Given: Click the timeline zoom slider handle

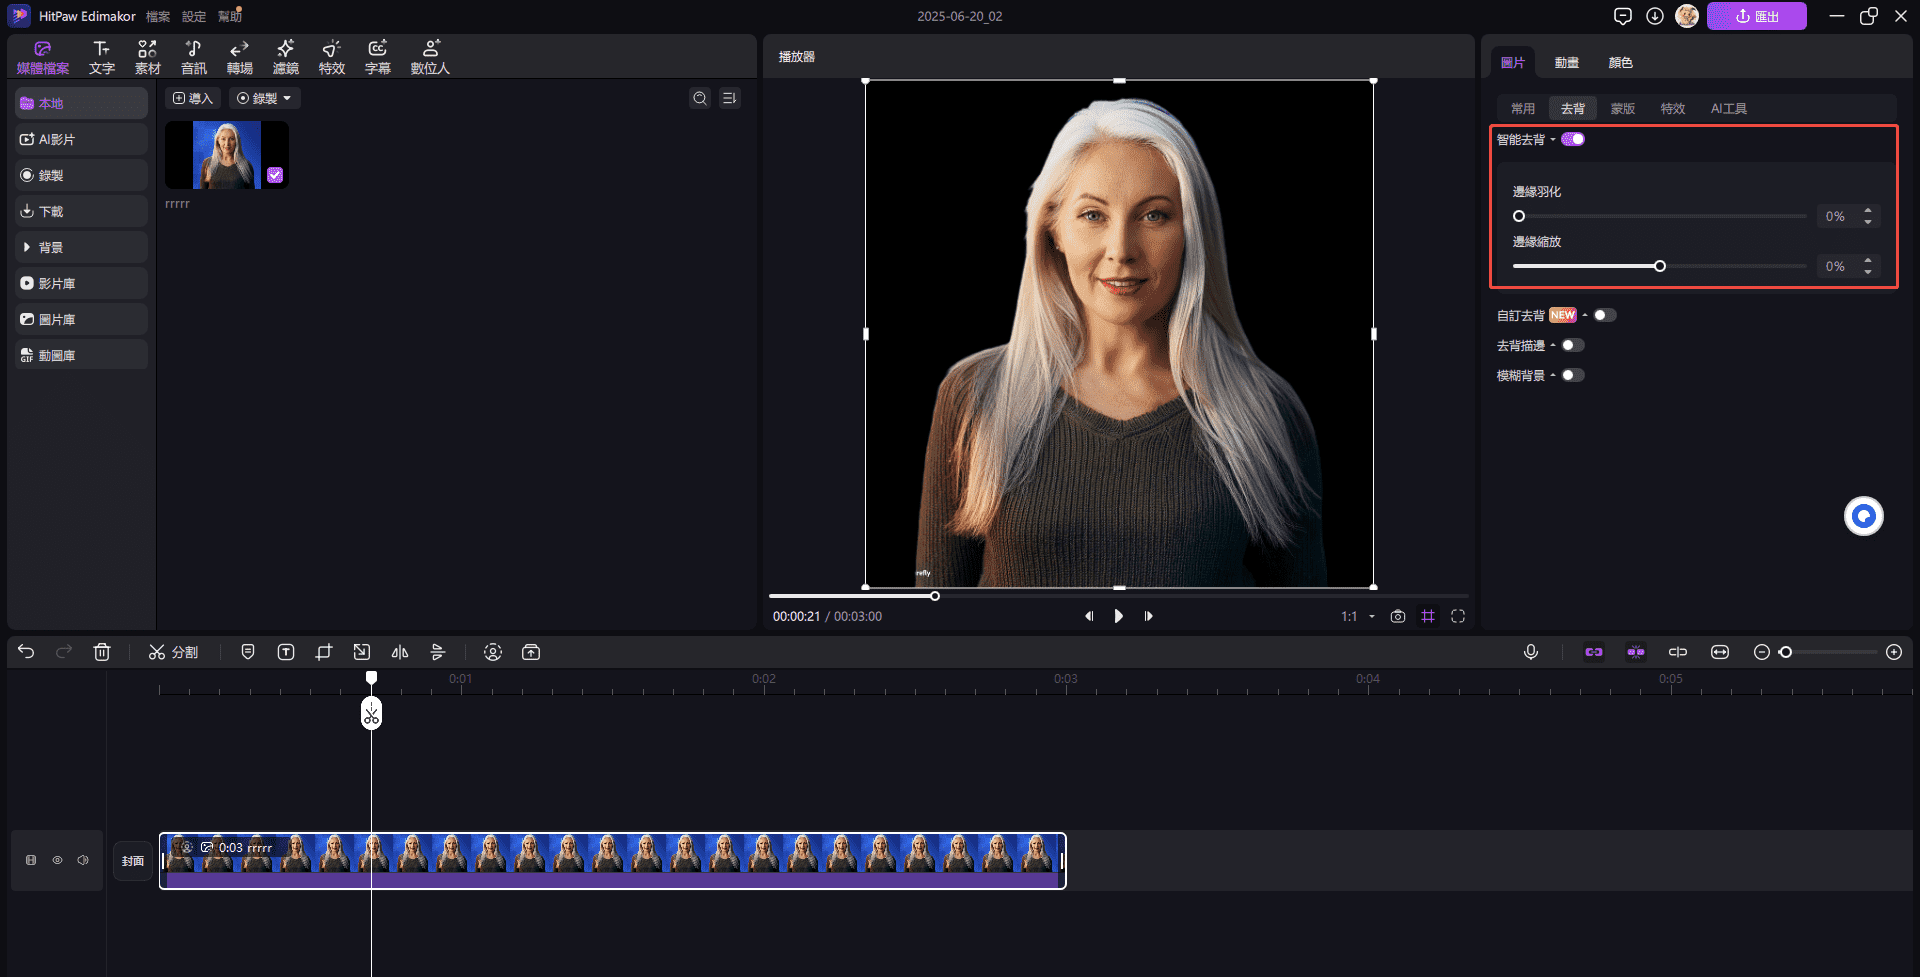Looking at the screenshot, I should [1785, 652].
